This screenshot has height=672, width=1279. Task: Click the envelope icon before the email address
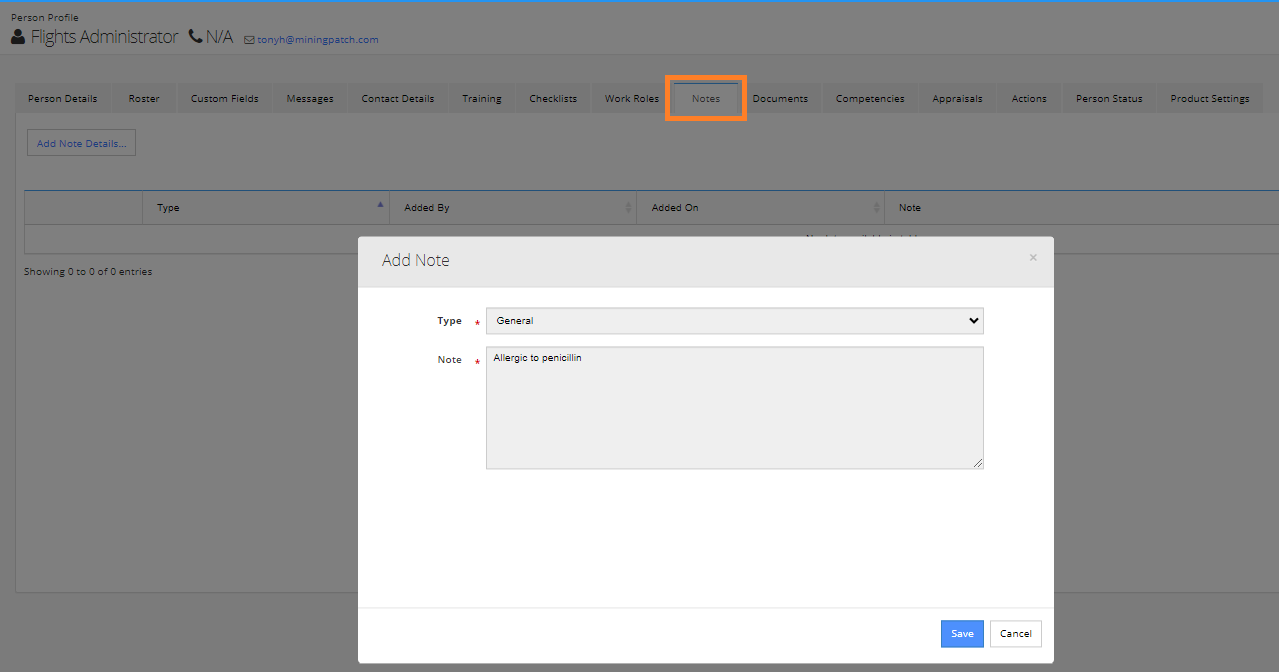(x=249, y=39)
